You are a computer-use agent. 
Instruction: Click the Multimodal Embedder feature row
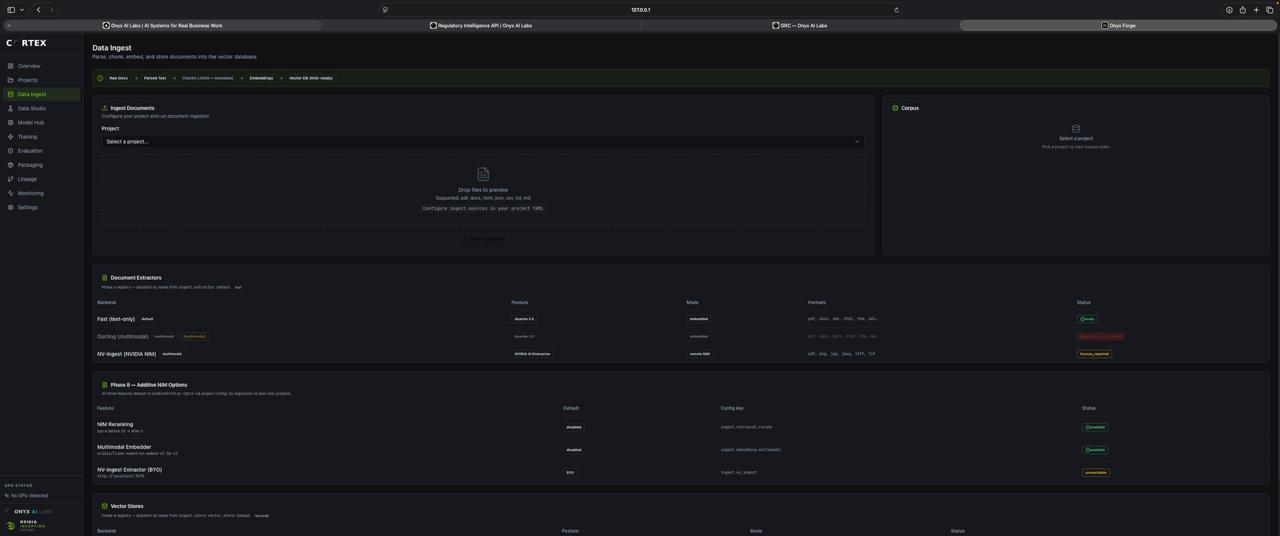680,450
